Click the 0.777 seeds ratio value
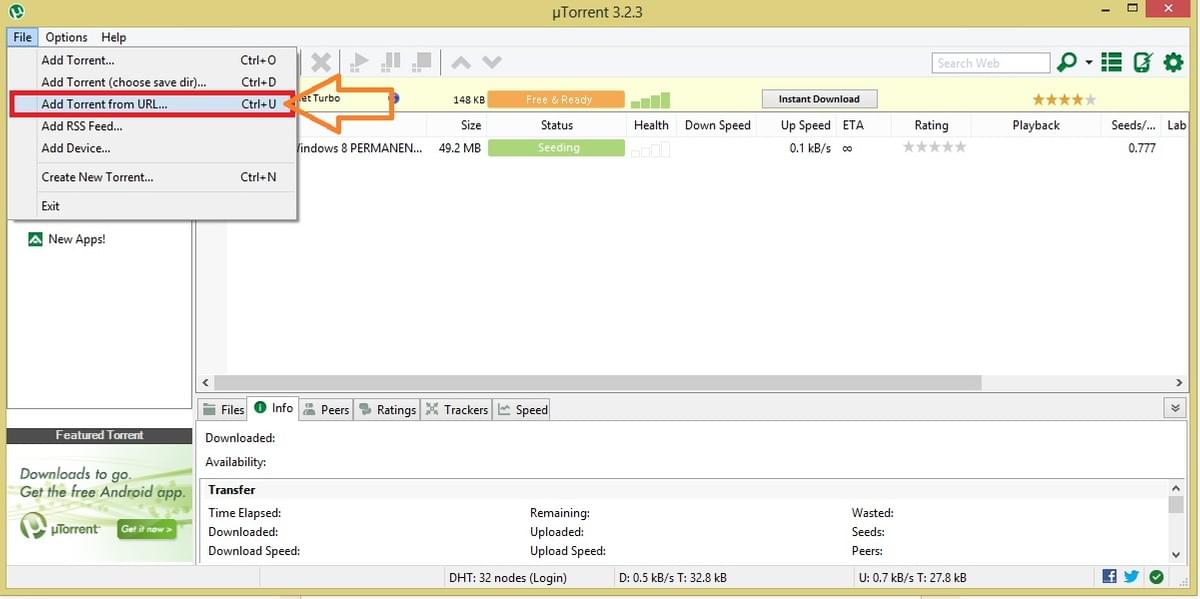 tap(1141, 148)
